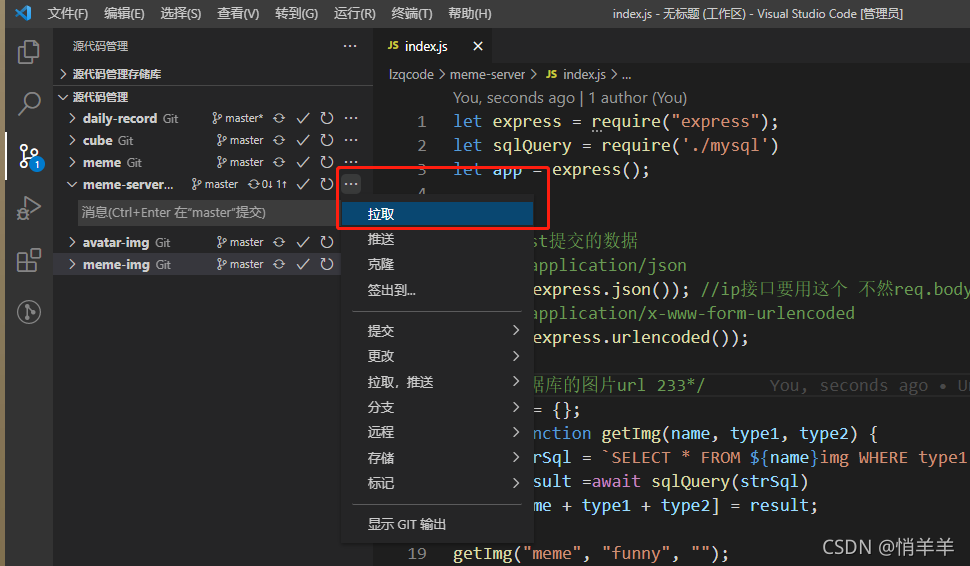Switch branch on meme-server master

(x=215, y=184)
